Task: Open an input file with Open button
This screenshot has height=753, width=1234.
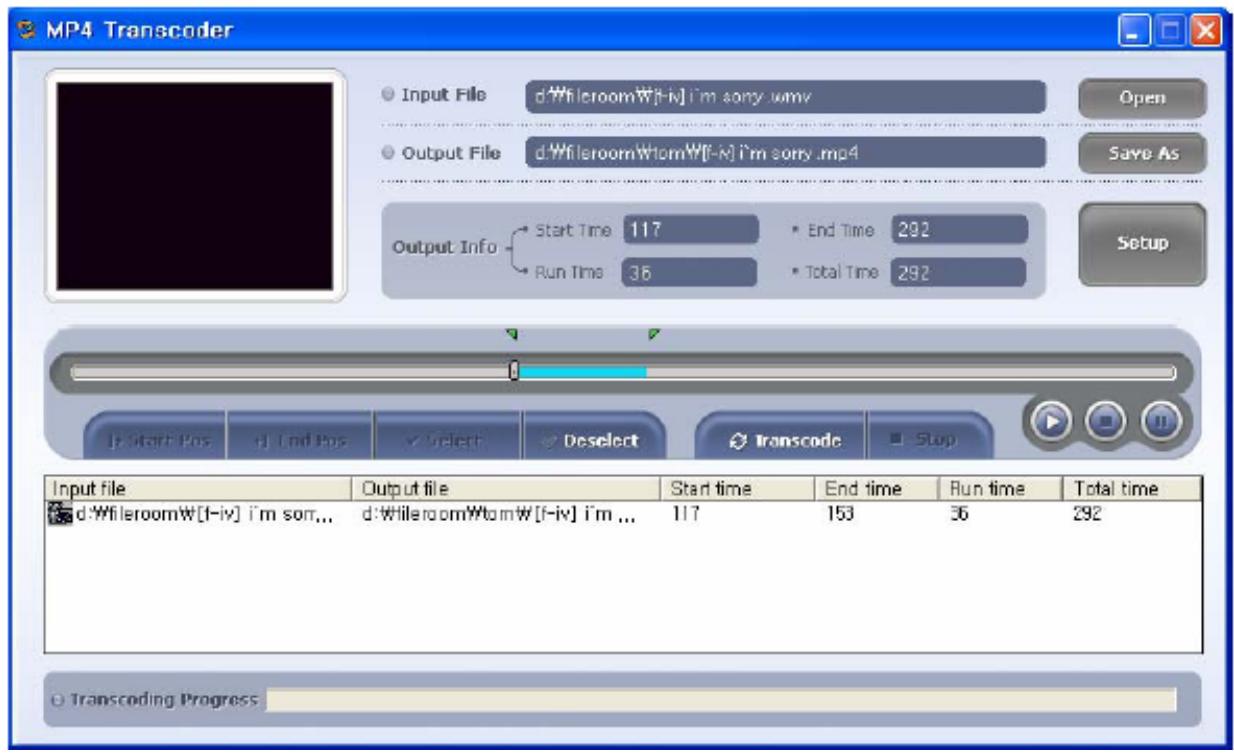Action: 1142,98
